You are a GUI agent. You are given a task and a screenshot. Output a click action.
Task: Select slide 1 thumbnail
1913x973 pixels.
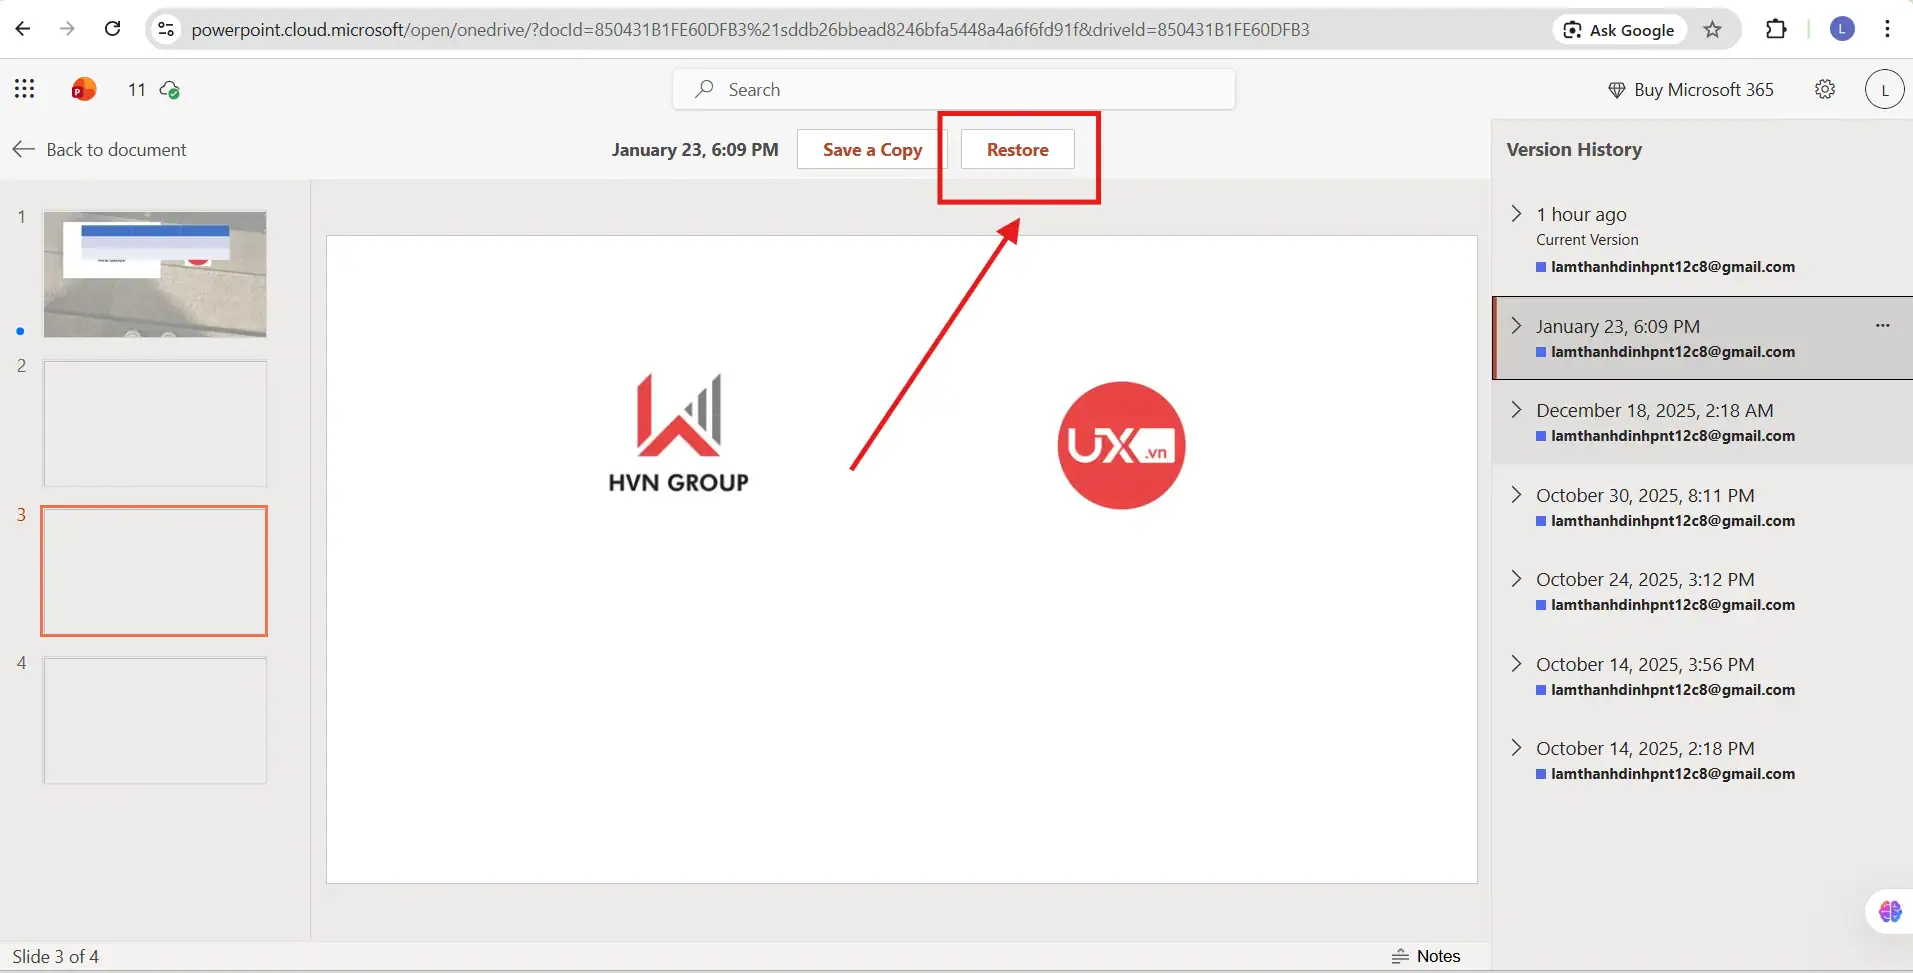(x=155, y=274)
